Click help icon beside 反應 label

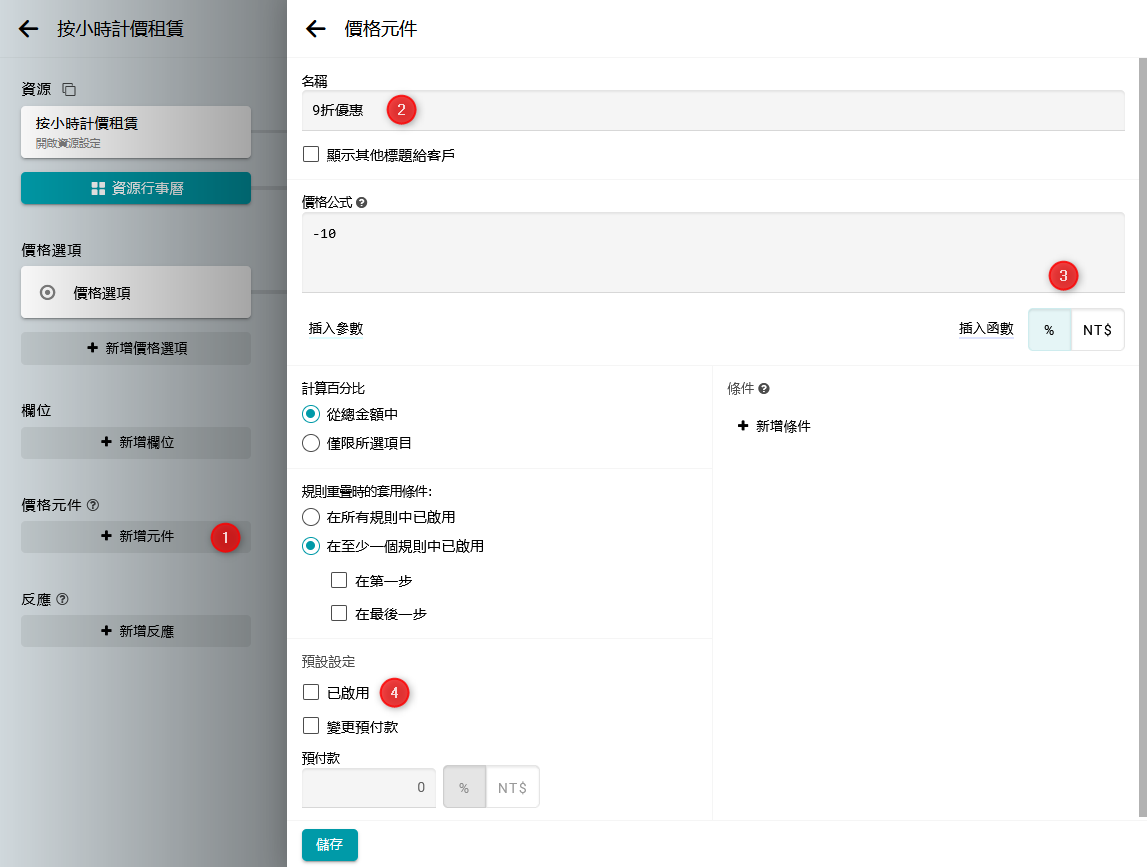[62, 600]
